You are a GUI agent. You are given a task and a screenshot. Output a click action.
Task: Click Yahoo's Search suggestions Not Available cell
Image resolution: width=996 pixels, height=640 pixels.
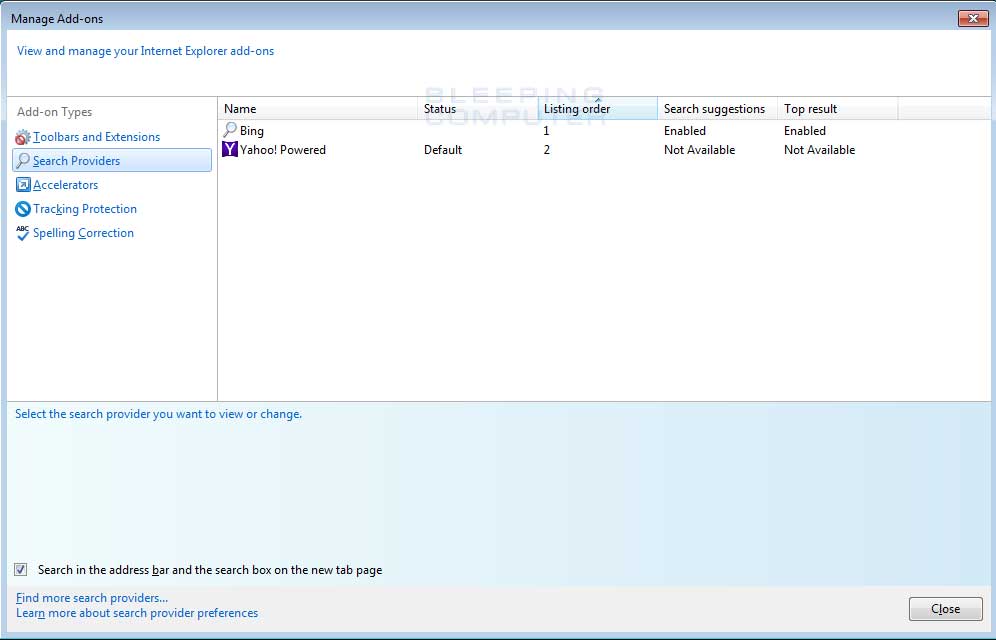click(x=699, y=150)
